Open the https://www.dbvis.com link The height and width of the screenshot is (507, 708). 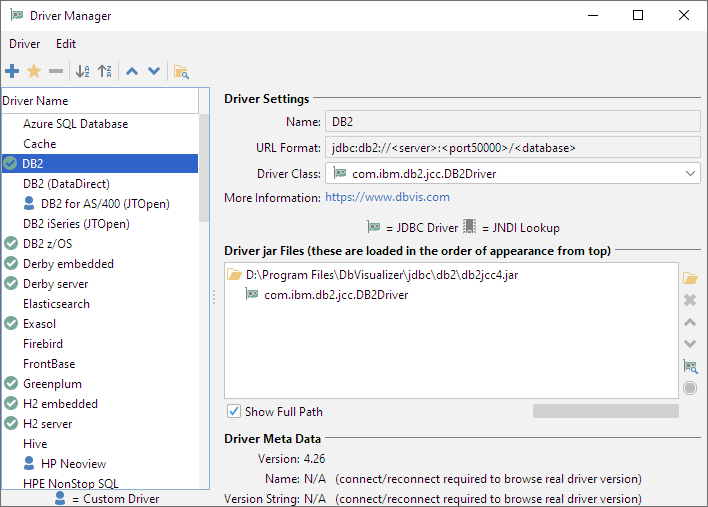click(373, 197)
